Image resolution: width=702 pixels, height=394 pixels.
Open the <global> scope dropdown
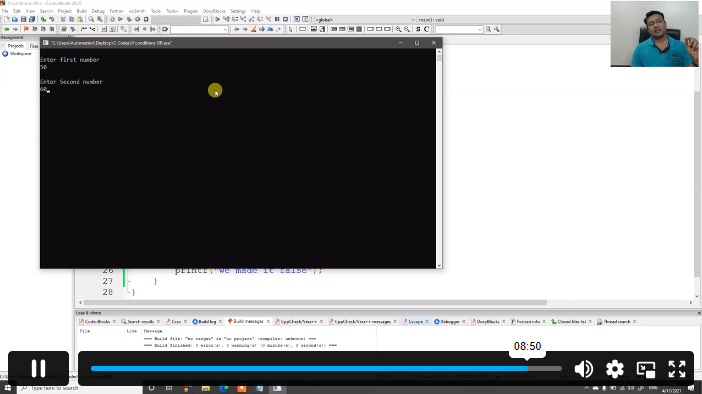pyautogui.click(x=365, y=20)
